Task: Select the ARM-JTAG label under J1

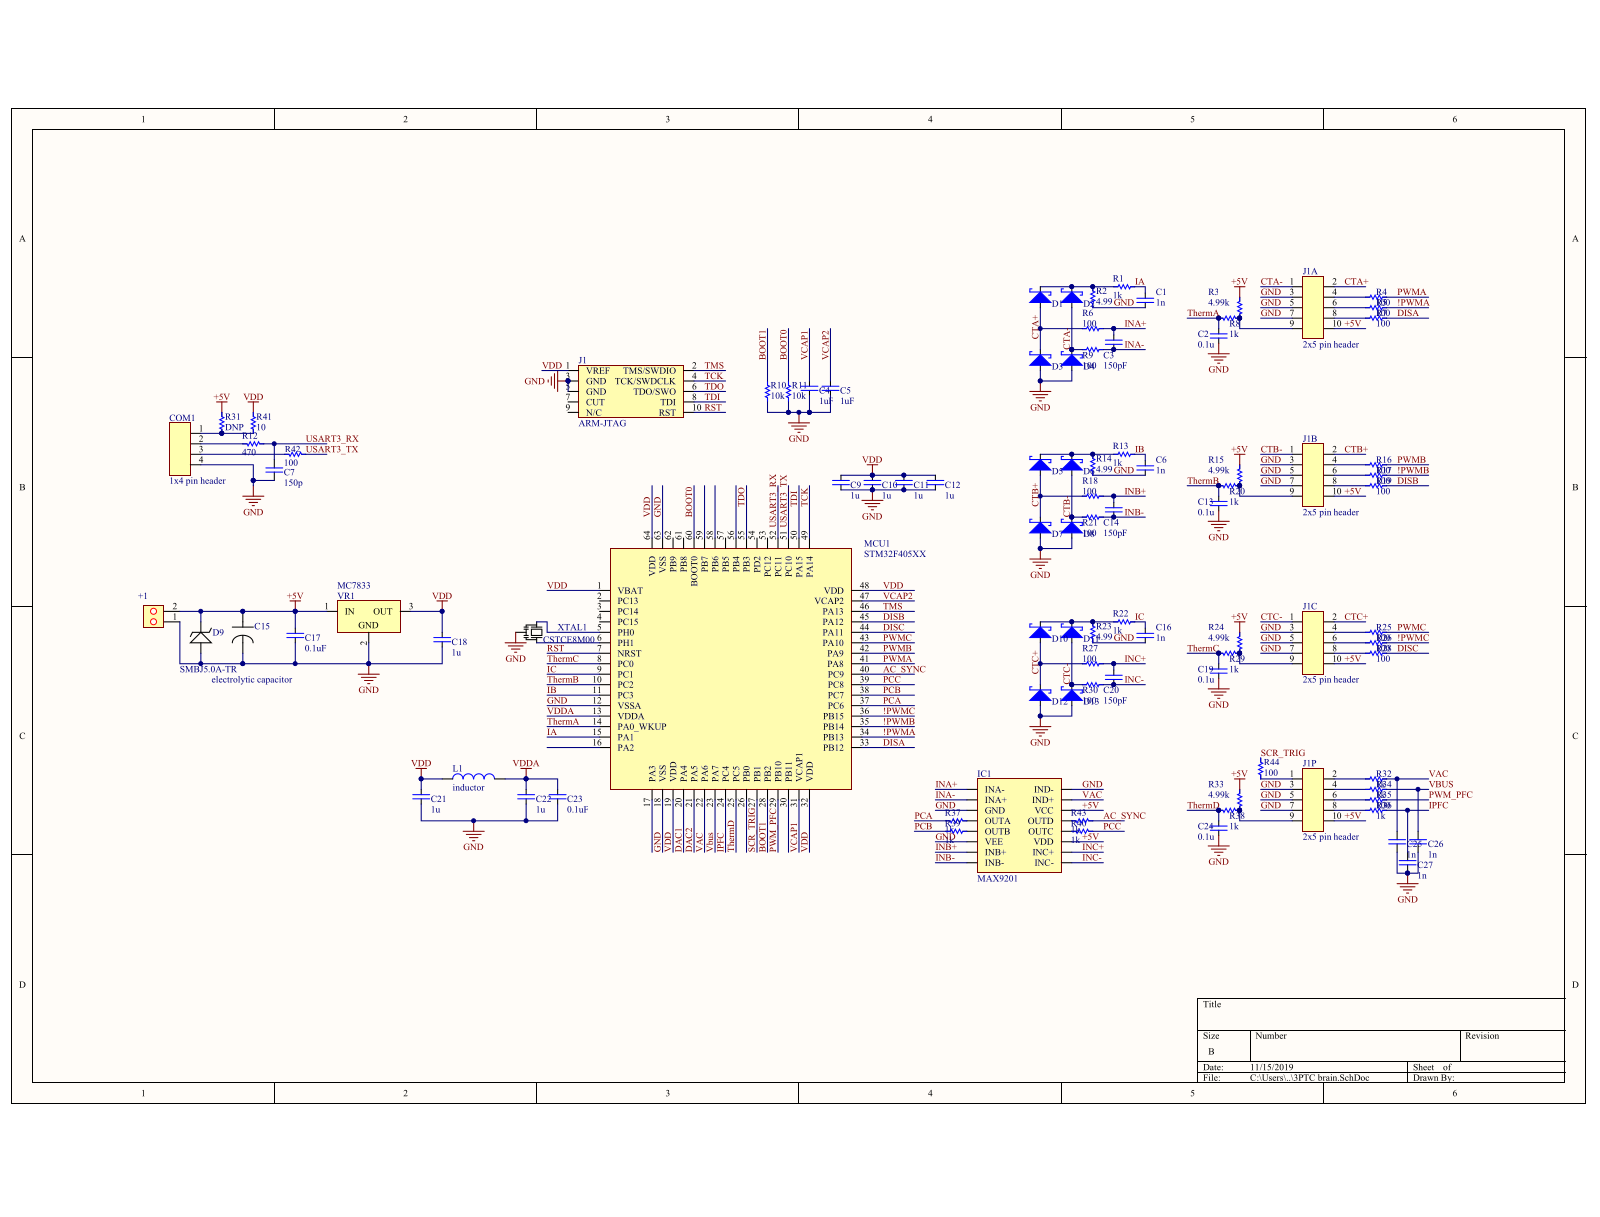Action: [x=602, y=423]
